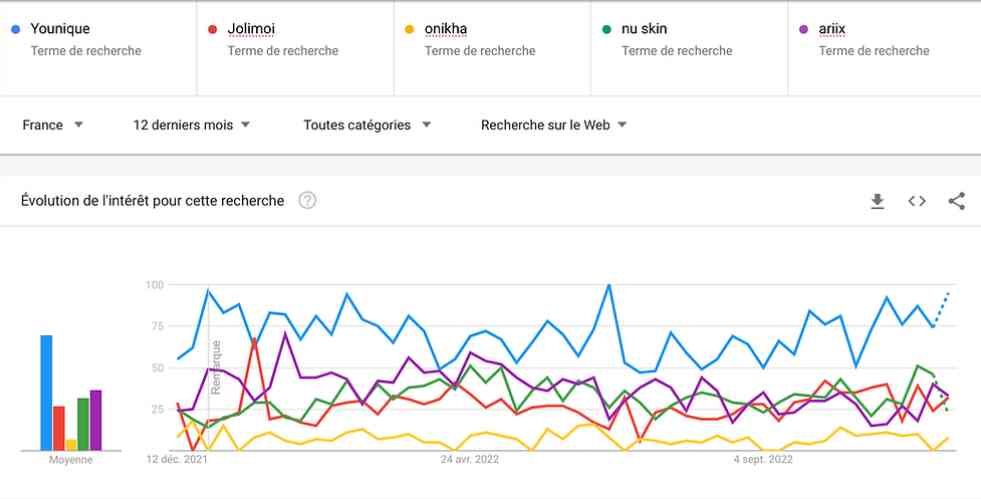
Task: Expand the 12 derniers mois dropdown
Action: [191, 125]
